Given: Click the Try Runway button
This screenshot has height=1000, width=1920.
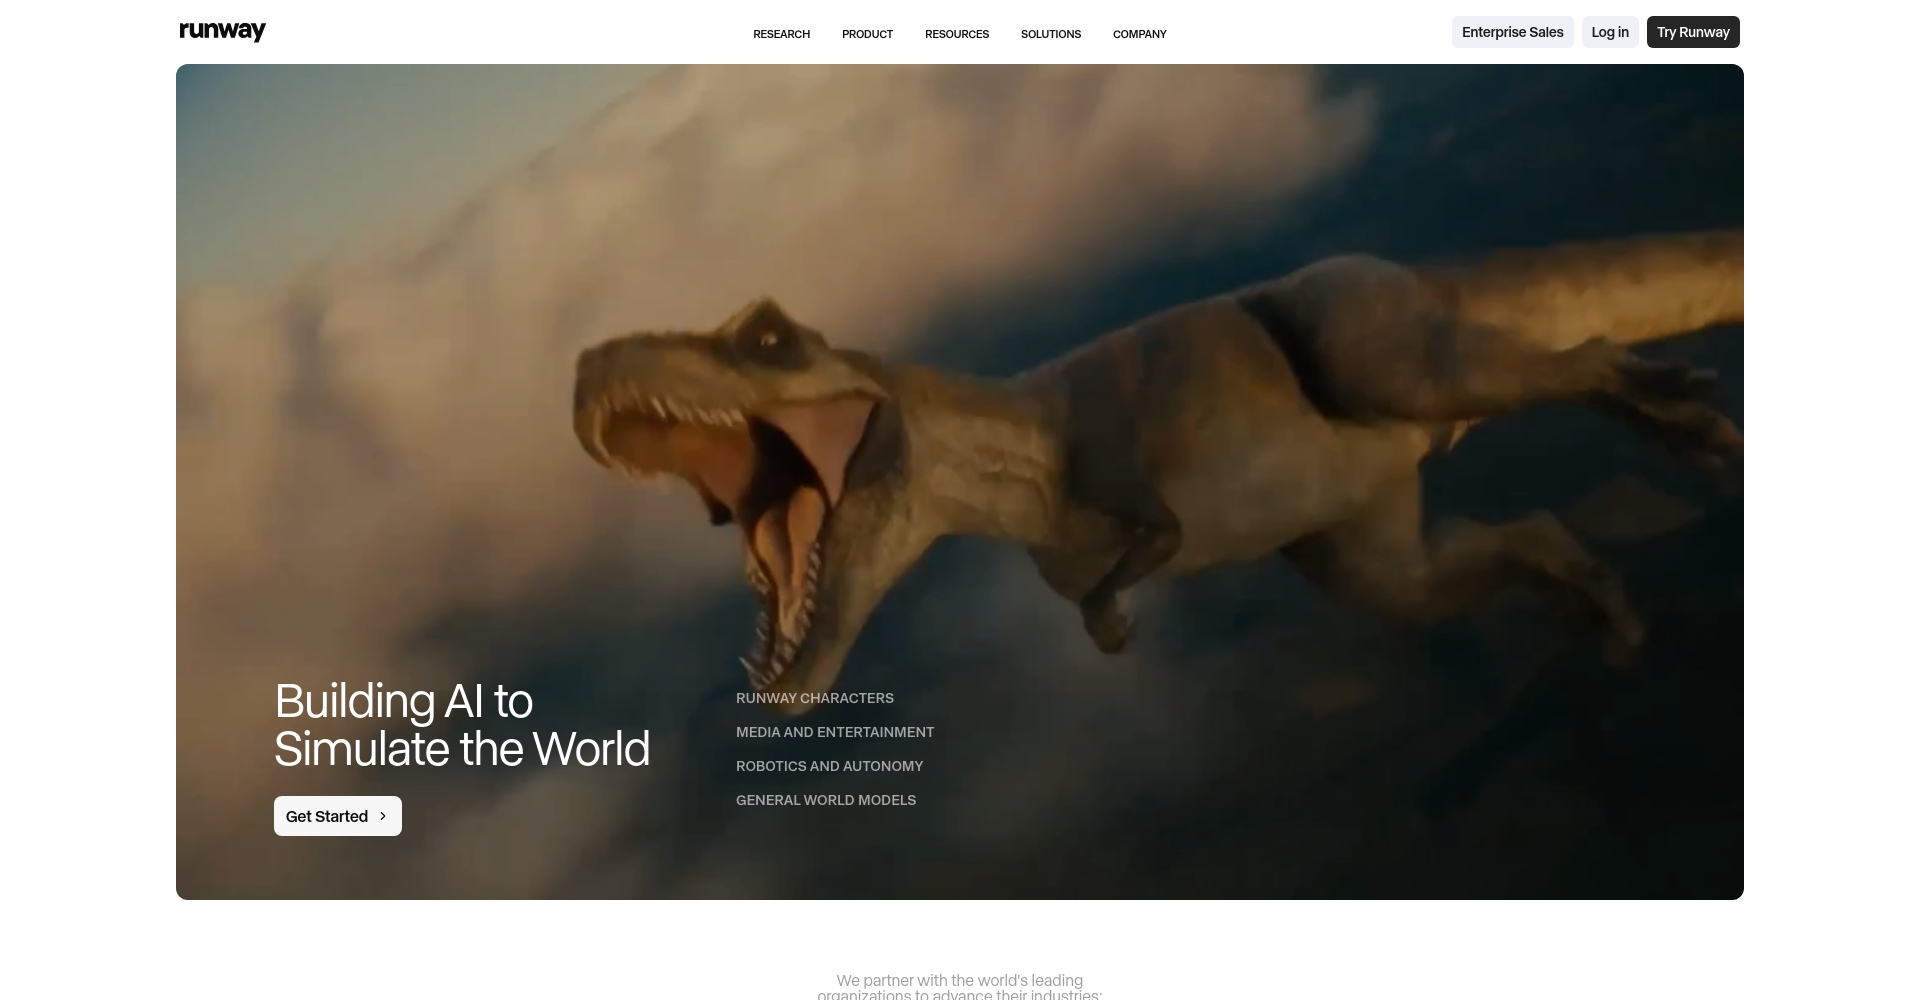Looking at the screenshot, I should tap(1692, 32).
